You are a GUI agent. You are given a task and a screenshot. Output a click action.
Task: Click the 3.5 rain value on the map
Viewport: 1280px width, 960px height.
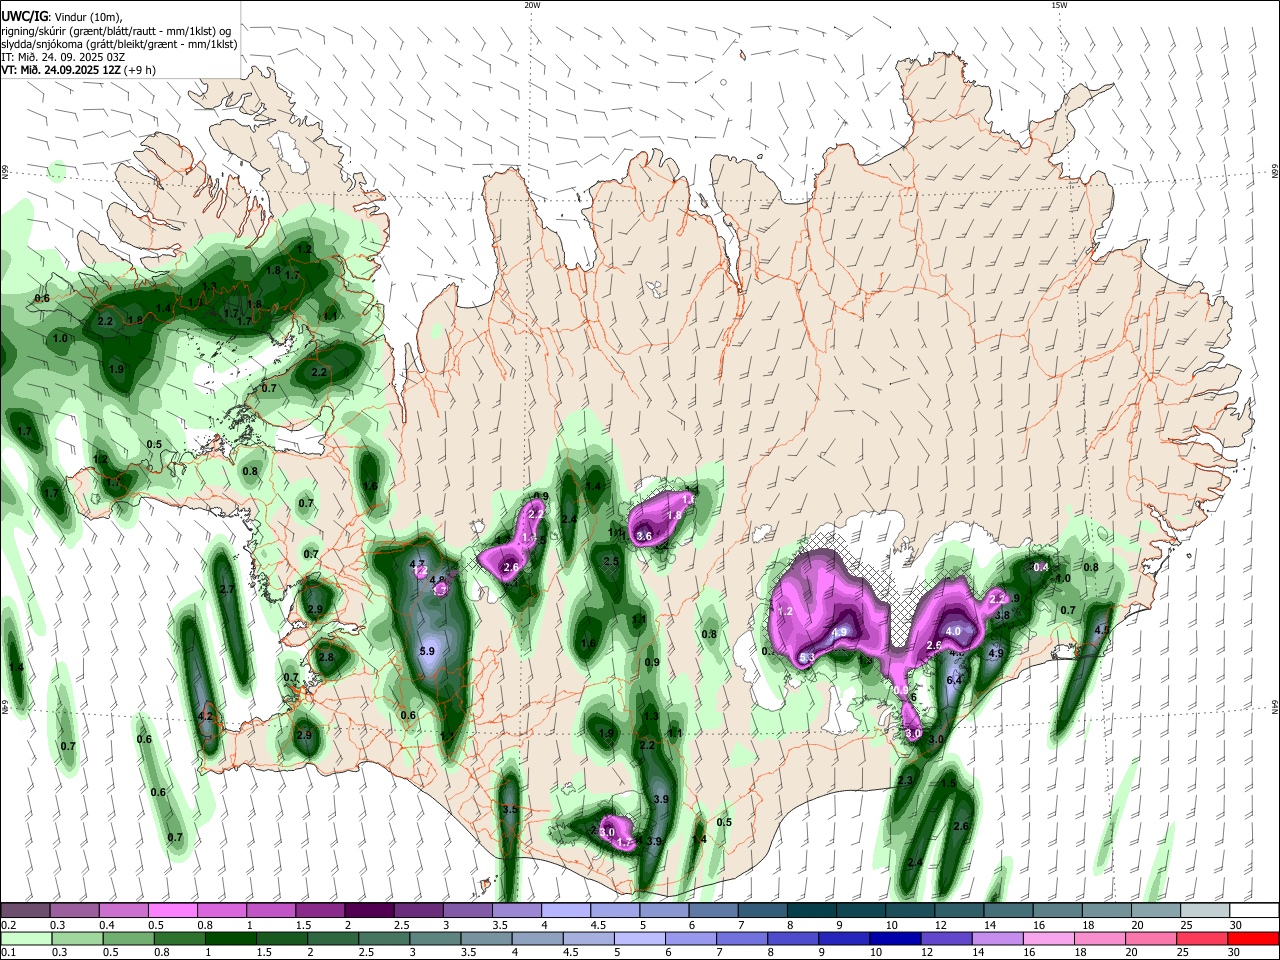pos(510,809)
